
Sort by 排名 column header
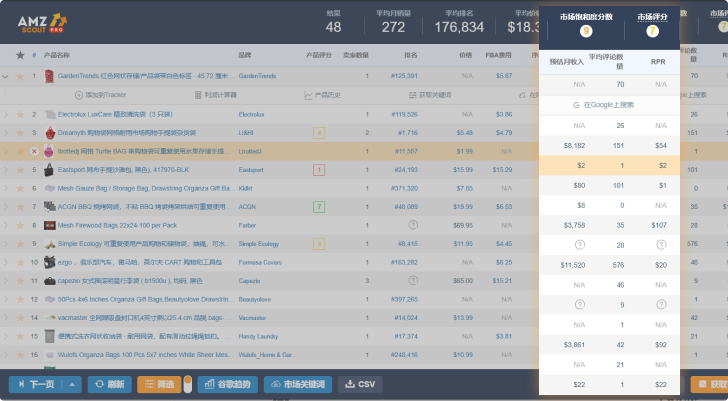pyautogui.click(x=410, y=55)
